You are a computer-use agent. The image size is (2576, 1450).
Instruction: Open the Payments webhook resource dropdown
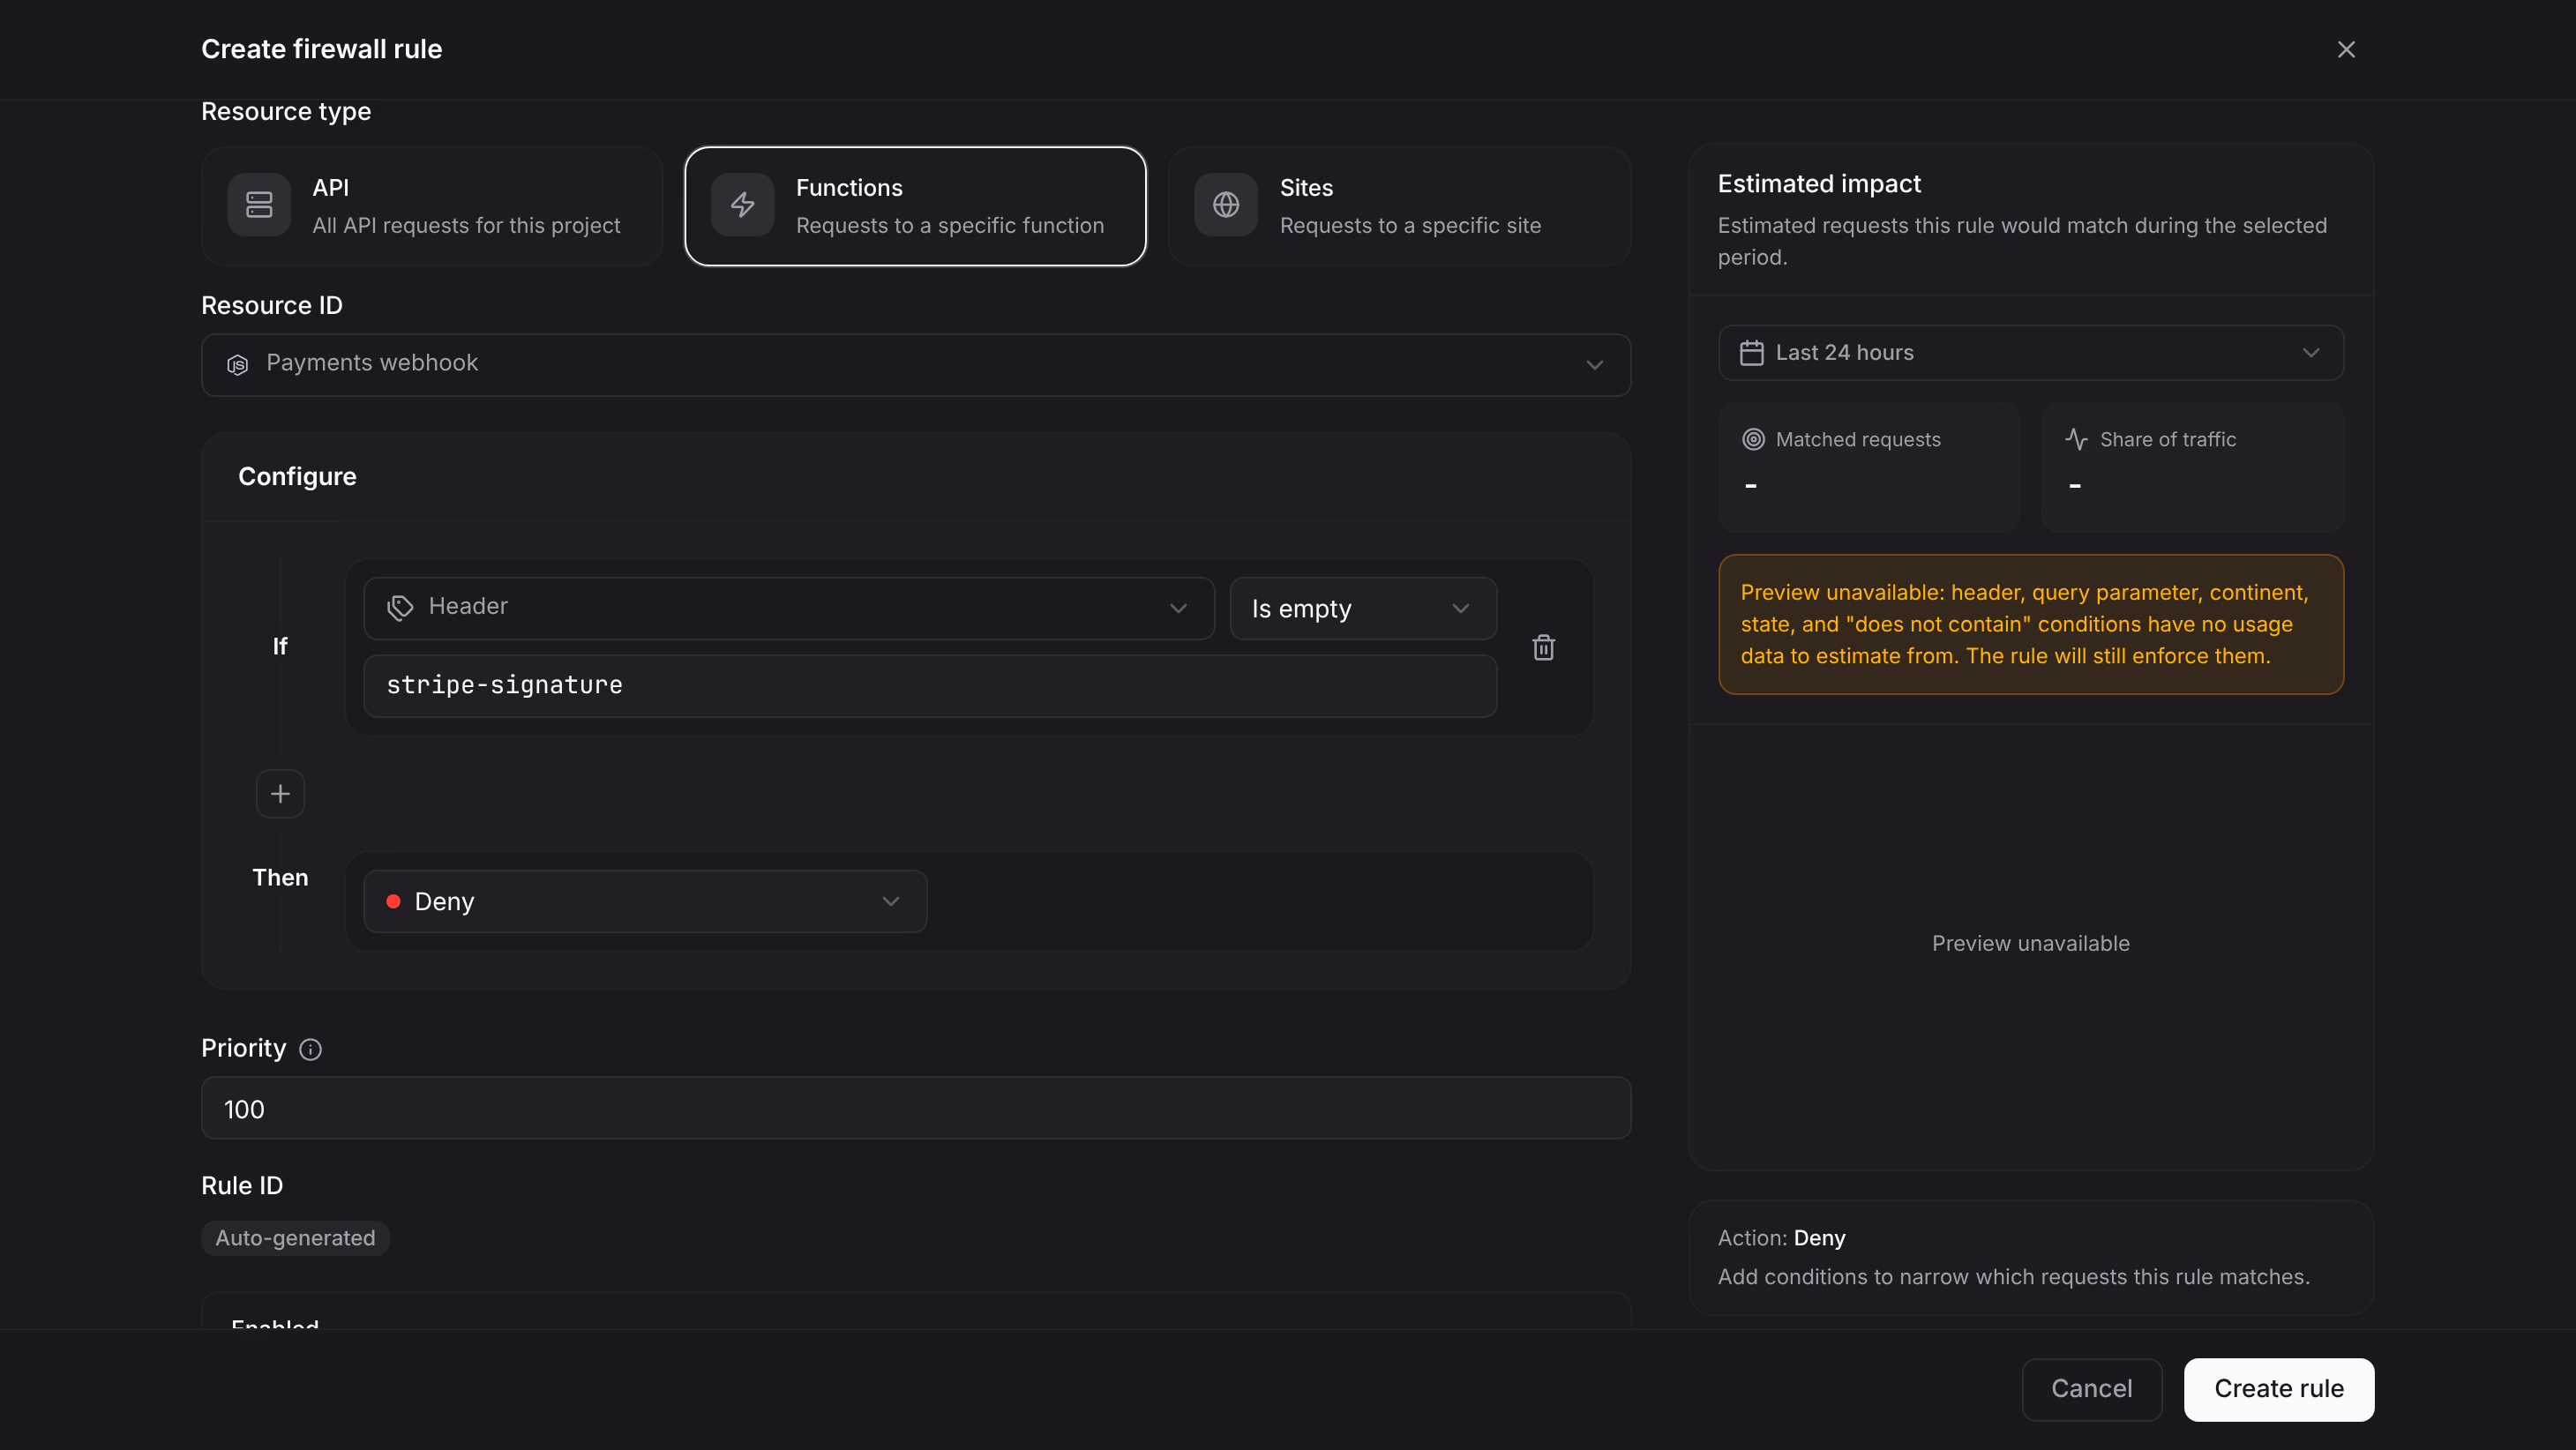click(x=916, y=365)
